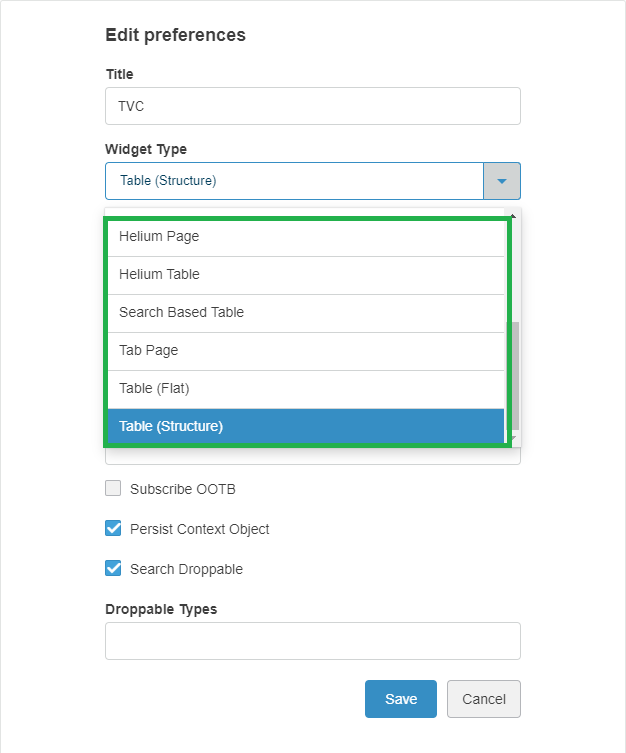Image resolution: width=626 pixels, height=753 pixels.
Task: Click the scroll-down arrow of the dropdown list
Action: click(513, 438)
